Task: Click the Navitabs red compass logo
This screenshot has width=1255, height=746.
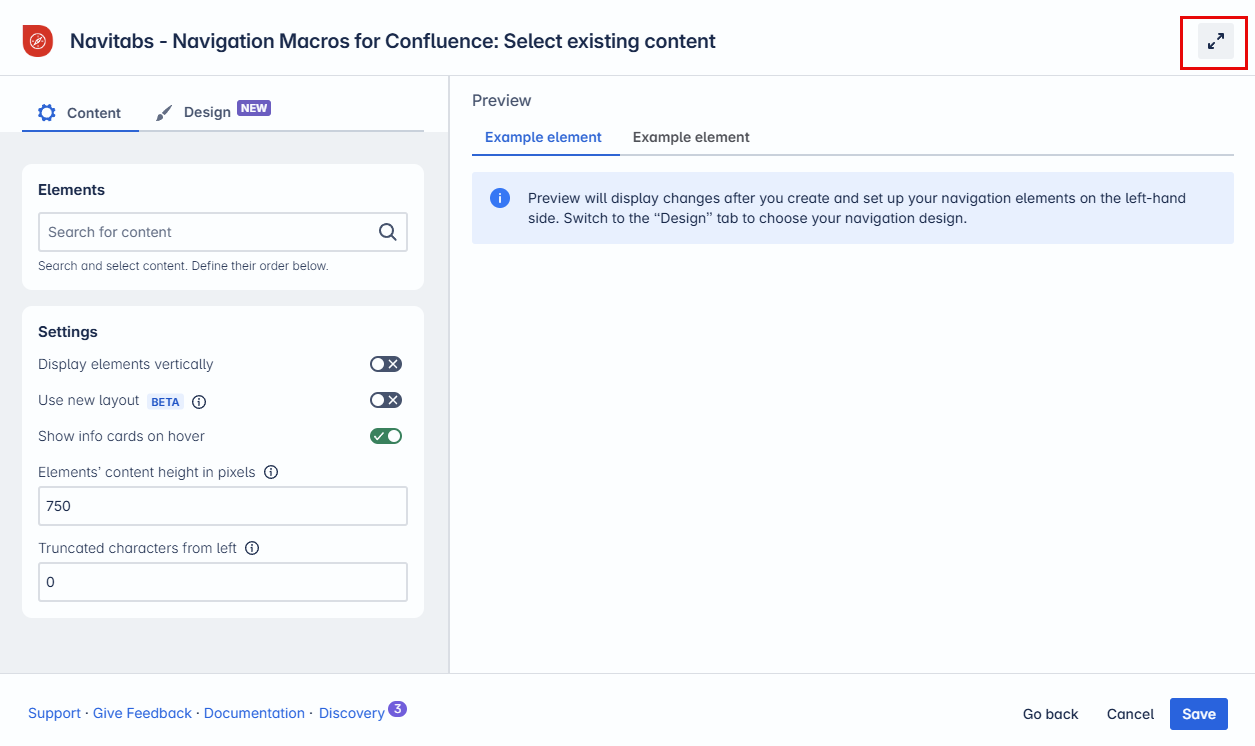Action: (x=37, y=41)
